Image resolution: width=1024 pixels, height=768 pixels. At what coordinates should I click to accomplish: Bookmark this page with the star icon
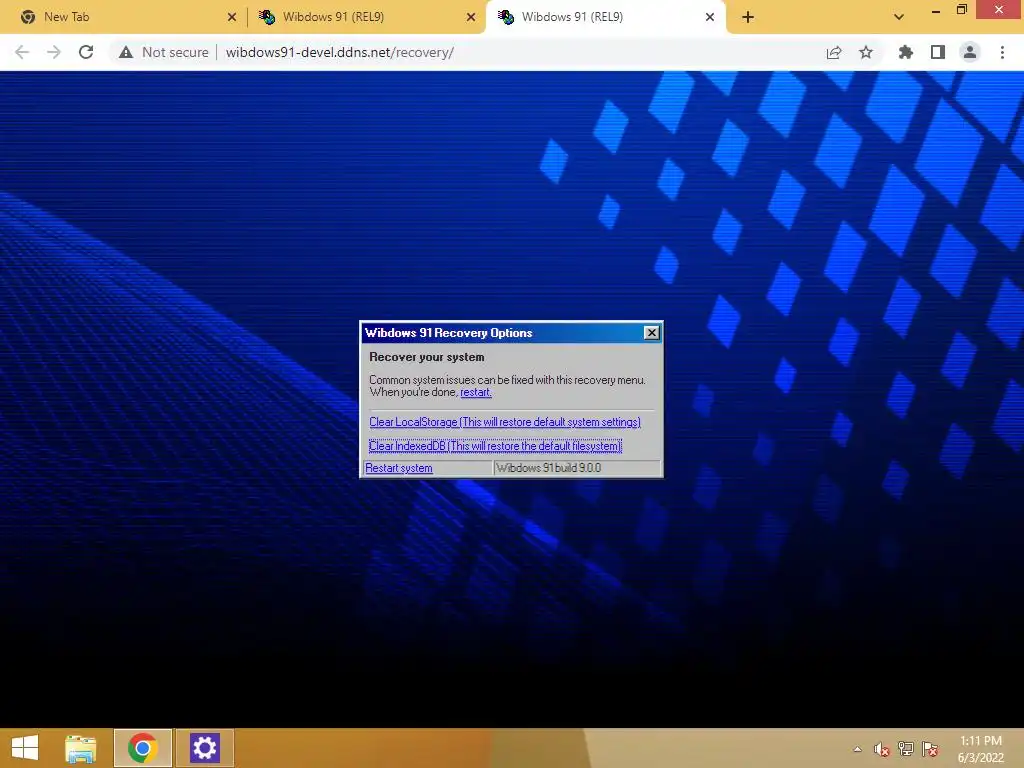866,52
